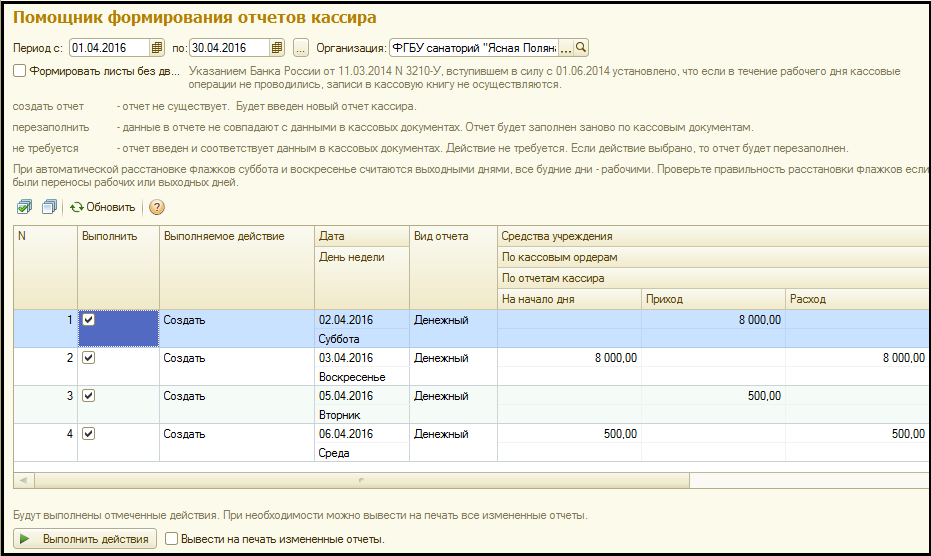
Task: Click the horizontal scrollbar of the table
Action: pos(360,480)
